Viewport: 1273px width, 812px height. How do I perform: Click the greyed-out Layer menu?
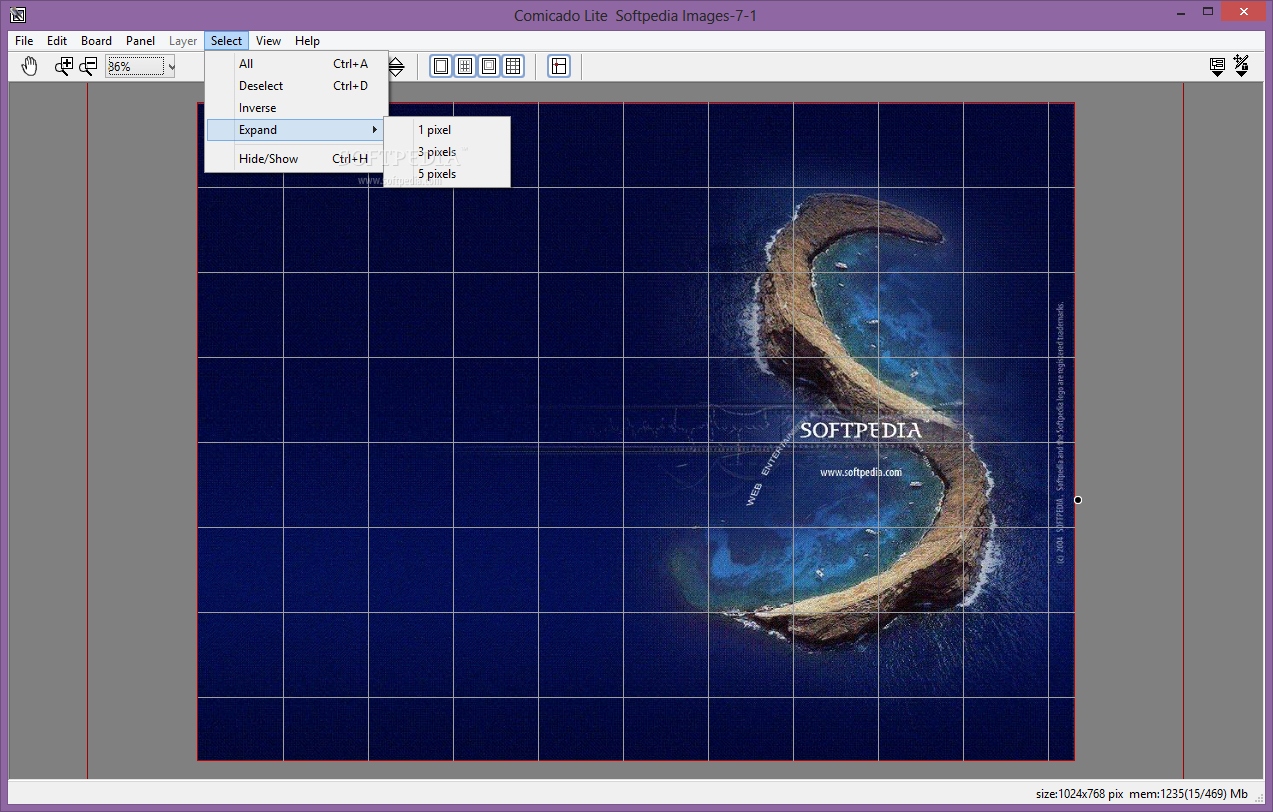(183, 41)
